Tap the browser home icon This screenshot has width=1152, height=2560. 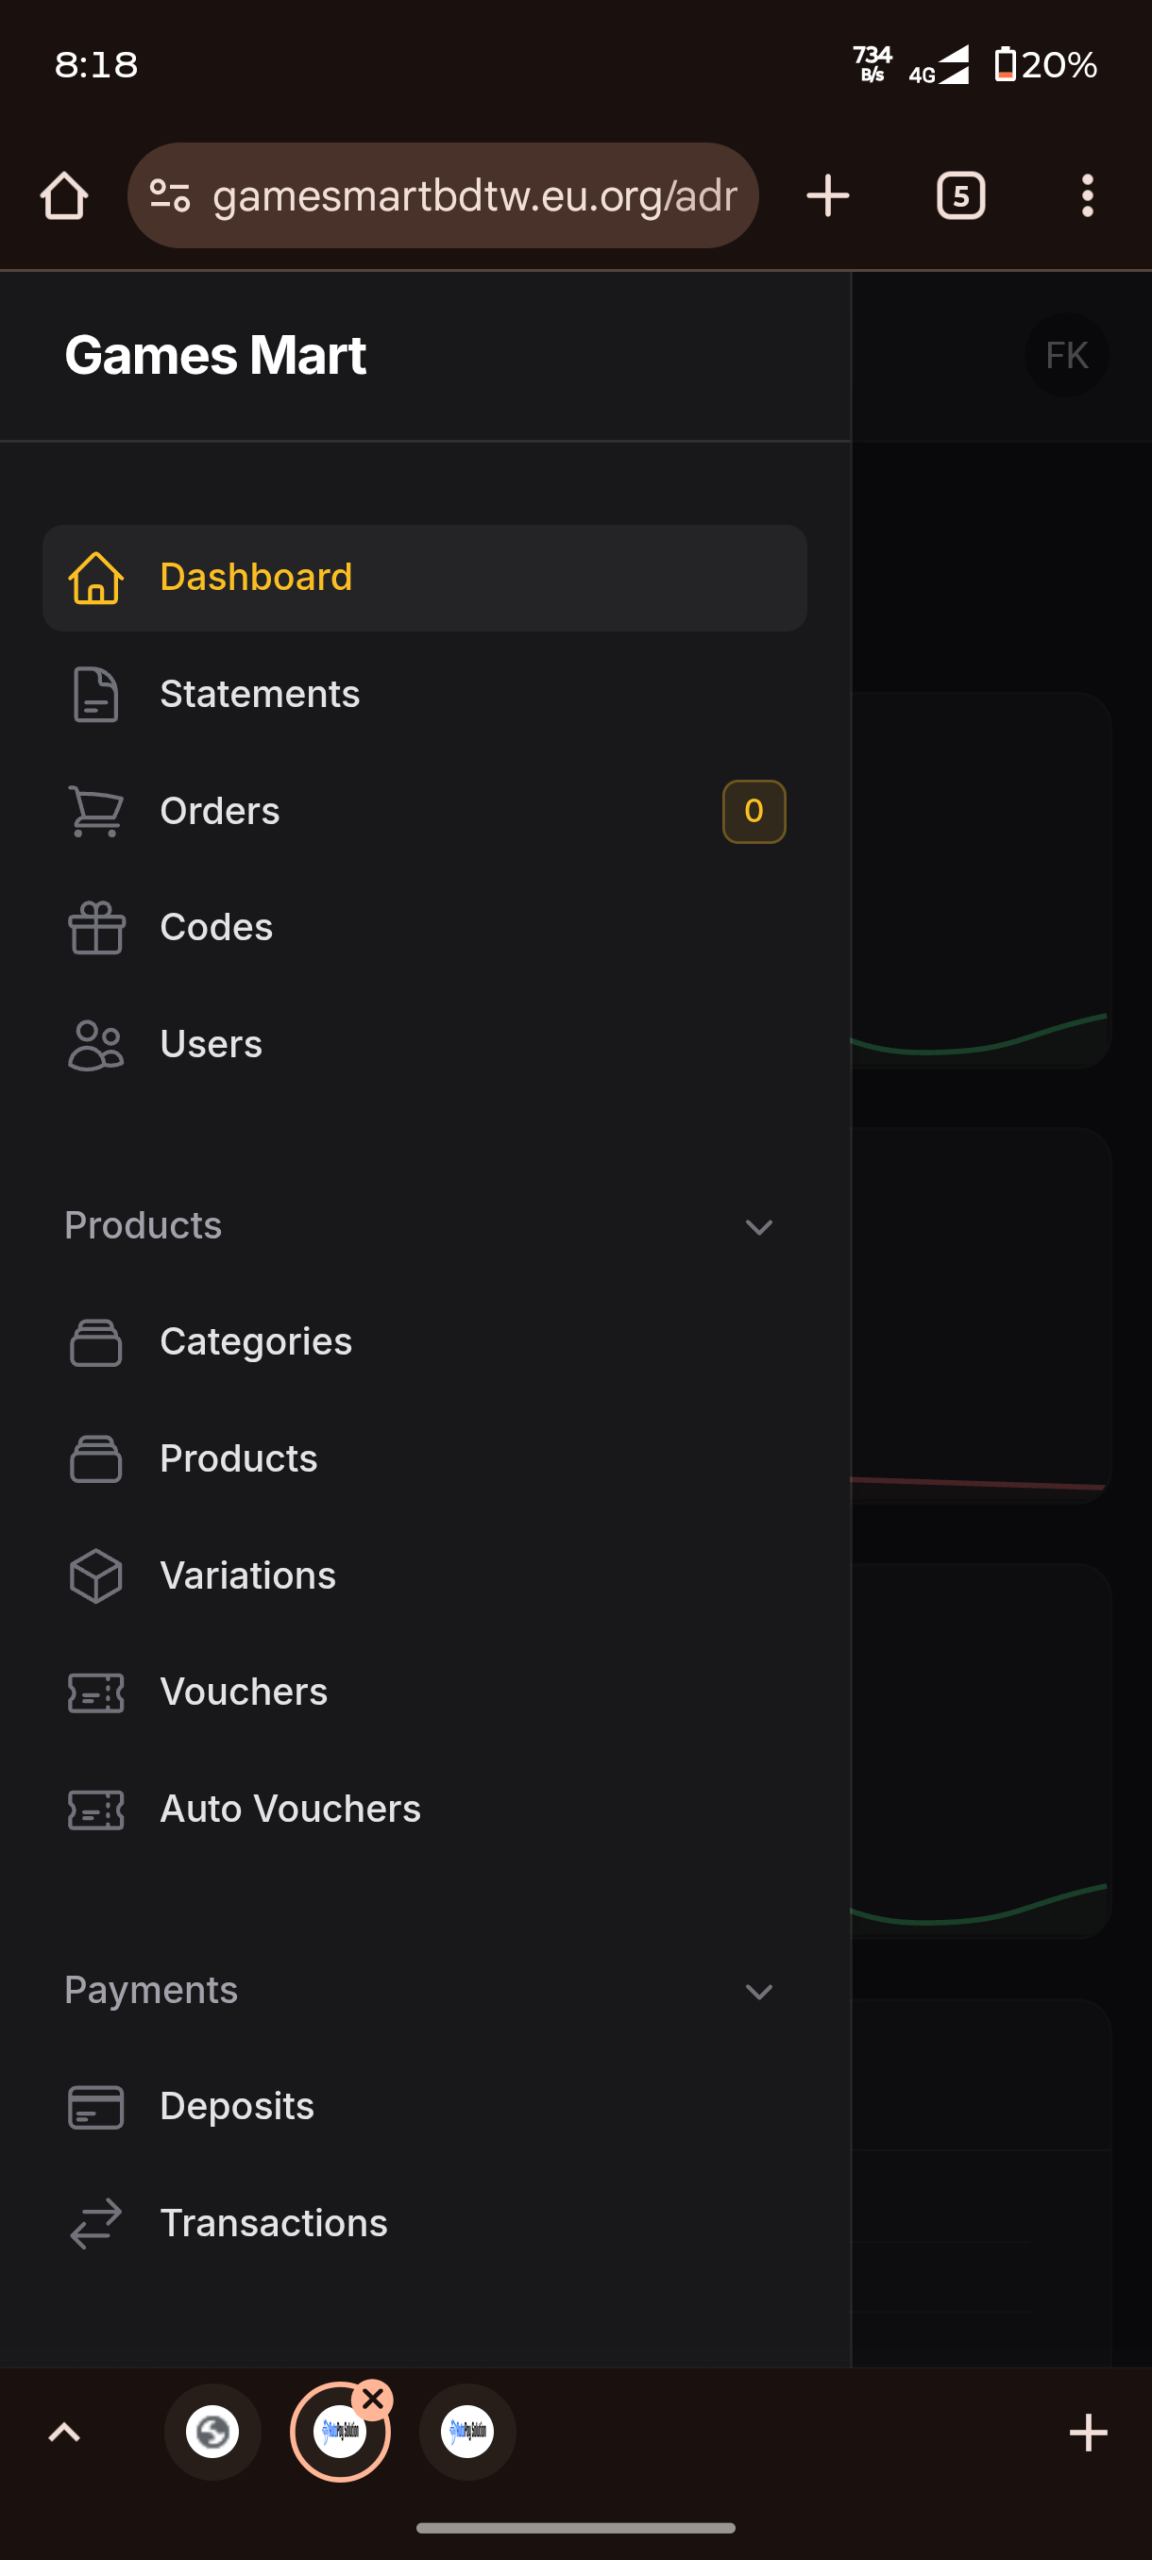click(x=64, y=196)
